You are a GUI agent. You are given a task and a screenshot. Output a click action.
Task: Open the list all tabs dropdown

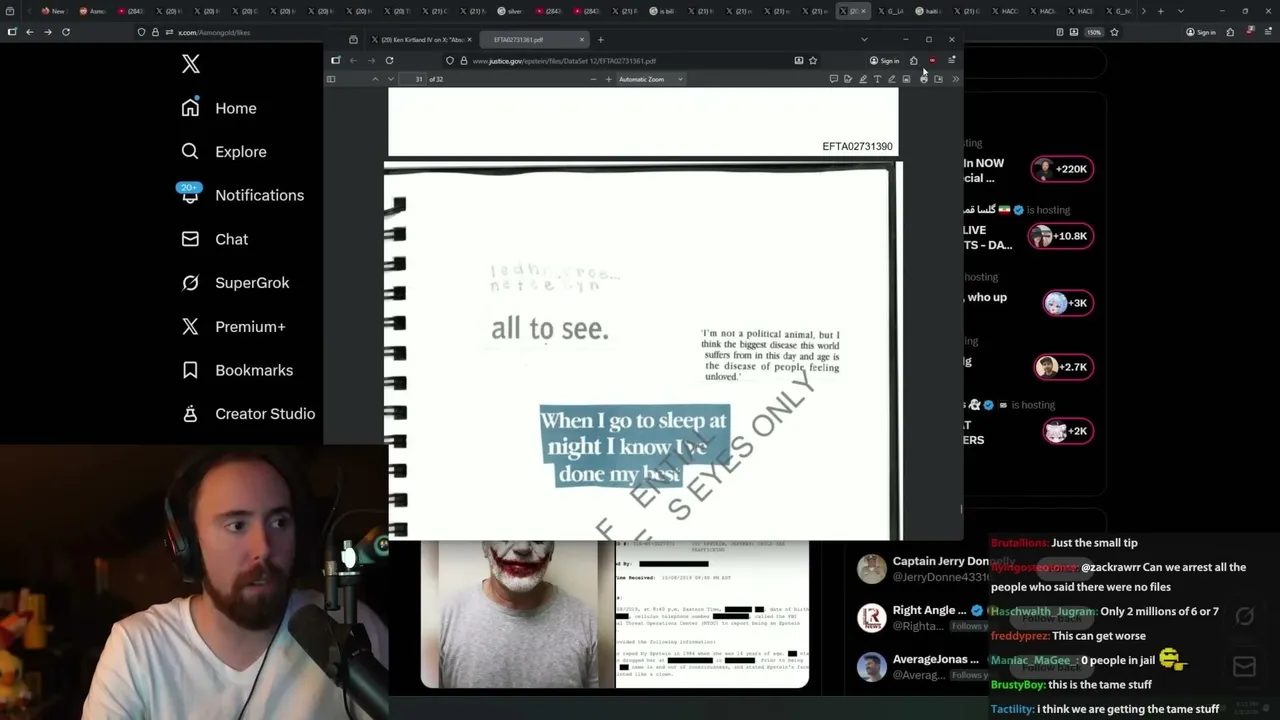pyautogui.click(x=864, y=40)
